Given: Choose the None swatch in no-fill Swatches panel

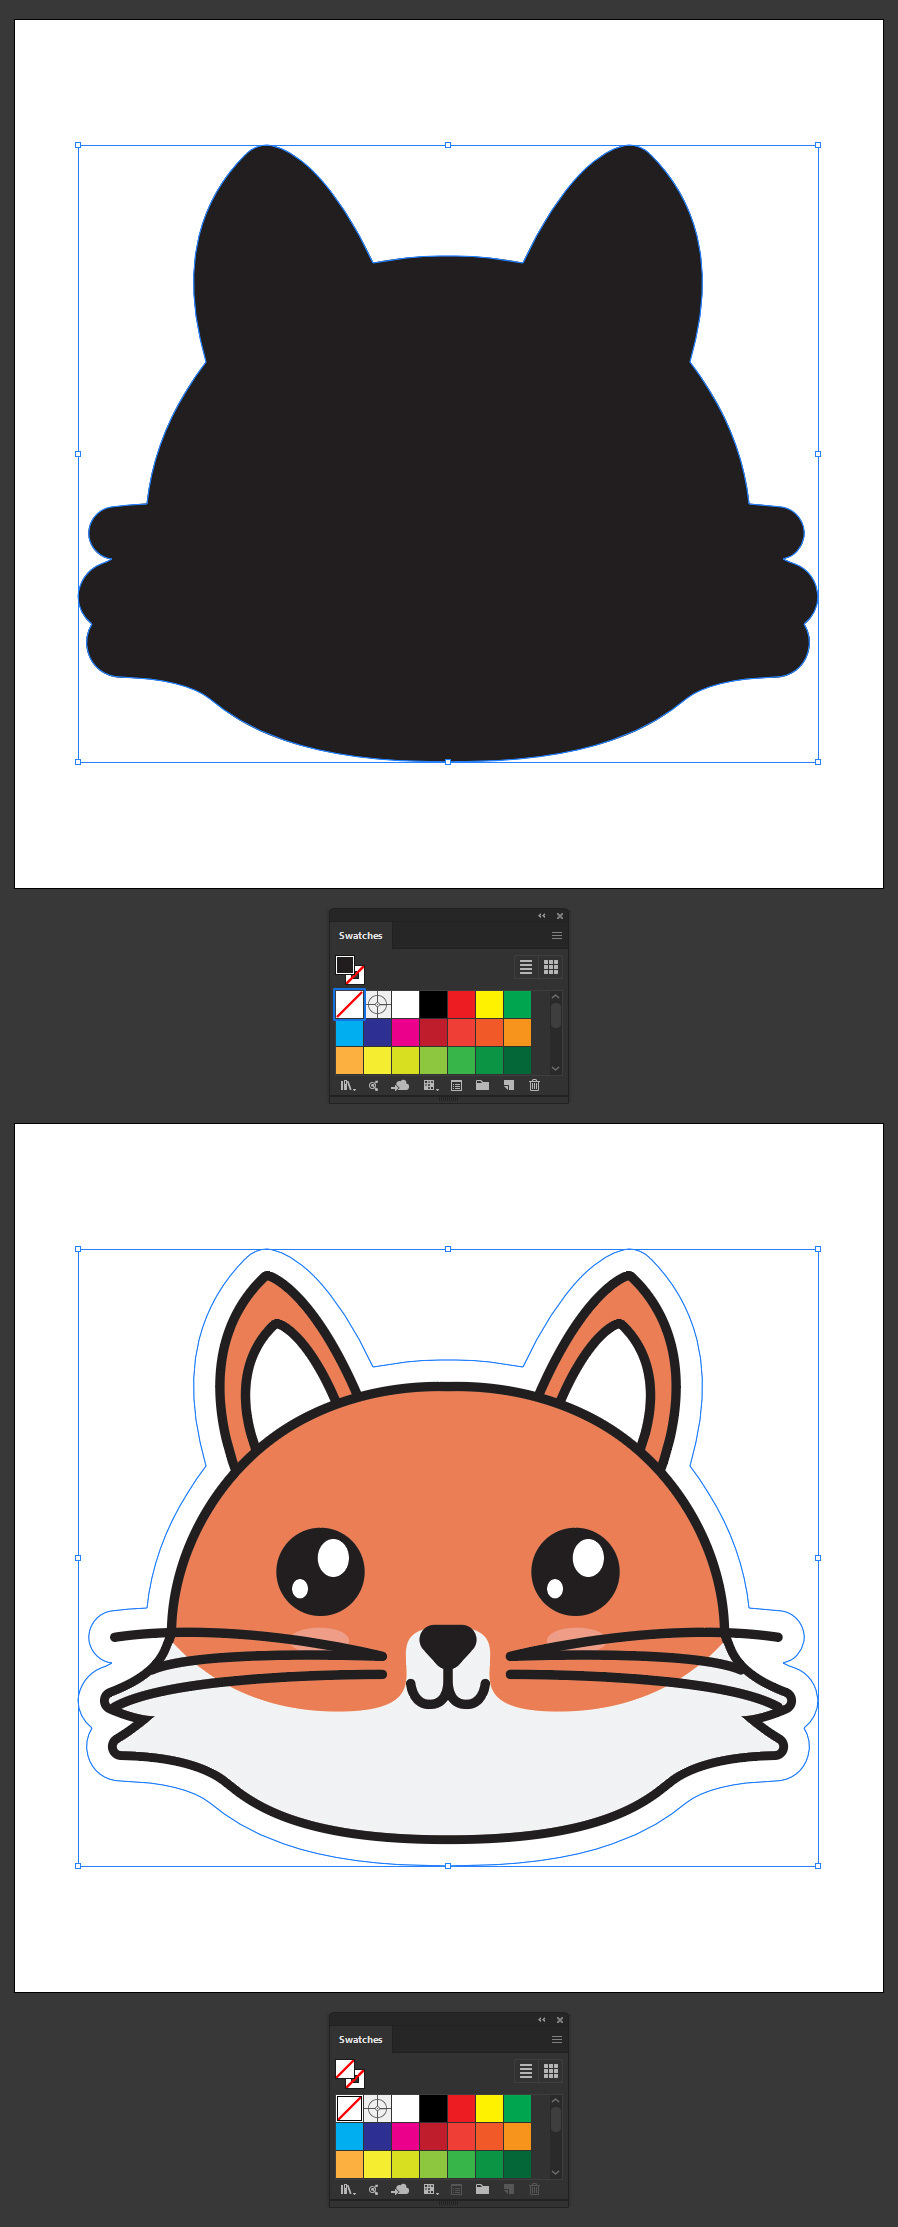Looking at the screenshot, I should point(349,2108).
